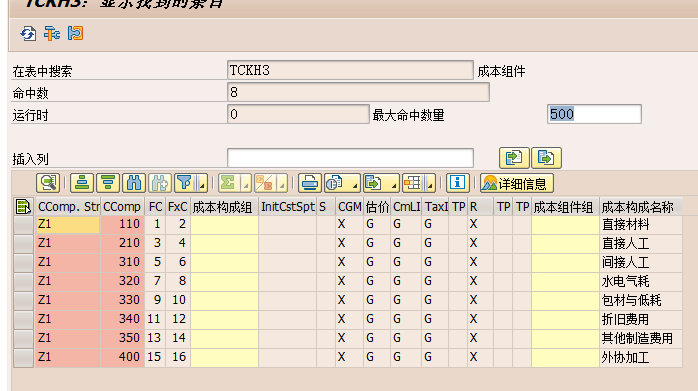
Task: Click the hierarchy structure icon in top toolbar
Action: (52, 33)
